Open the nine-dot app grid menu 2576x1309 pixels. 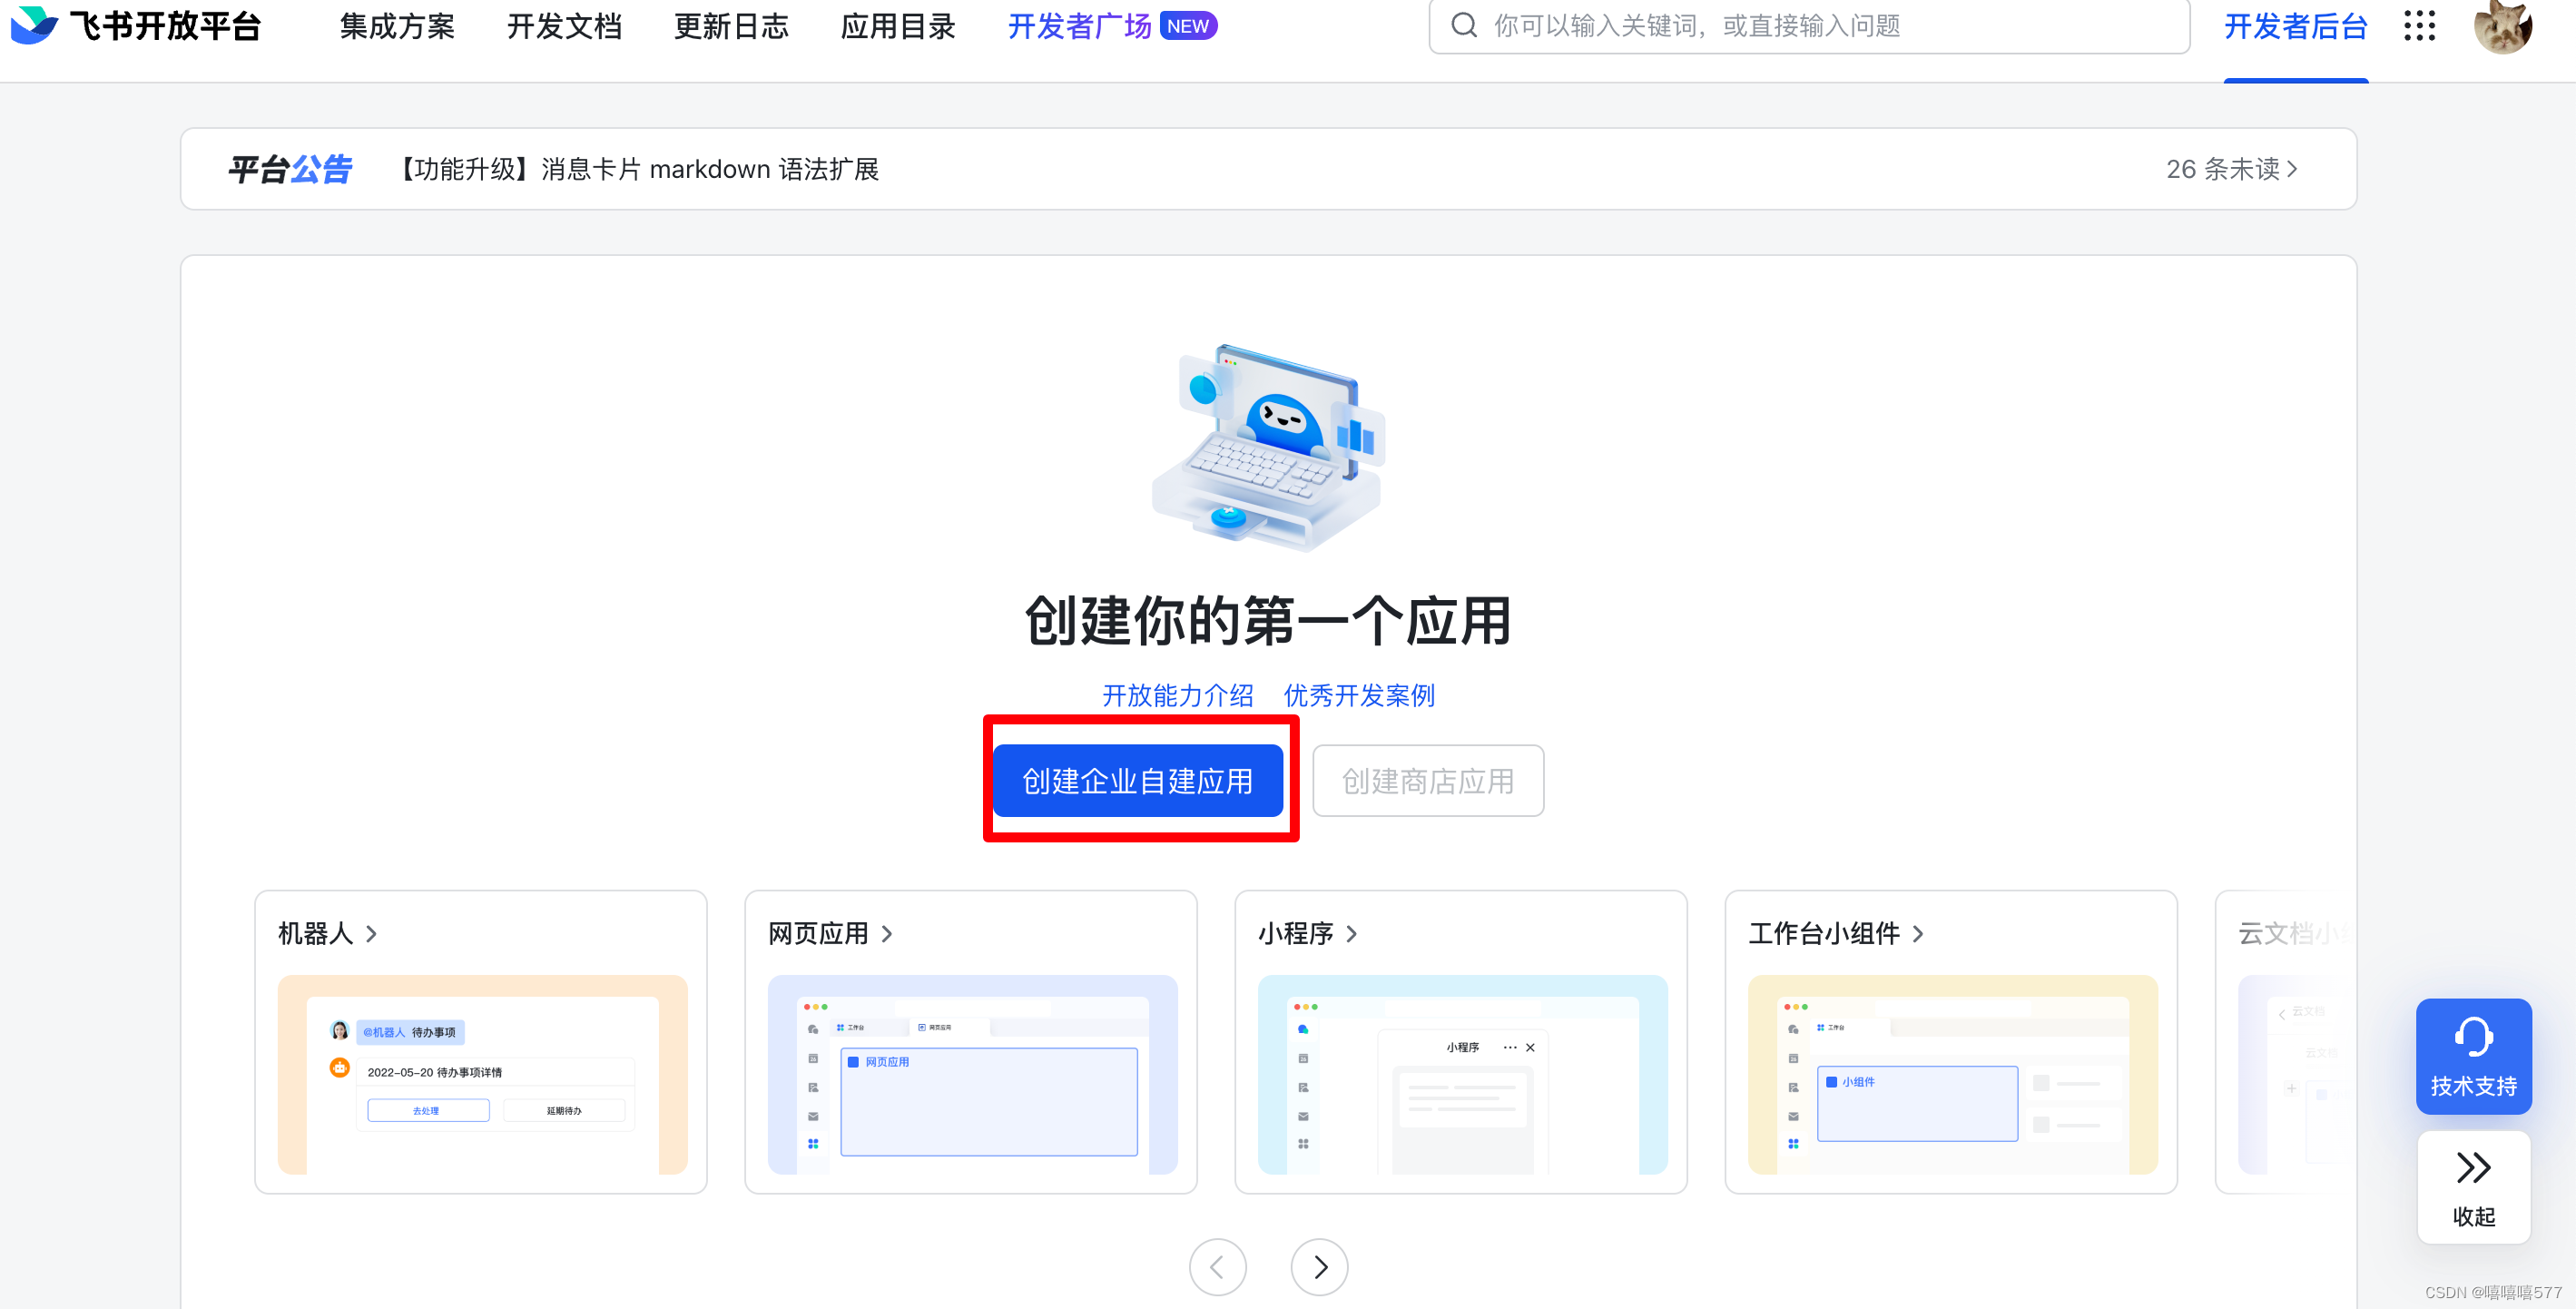coord(2419,26)
